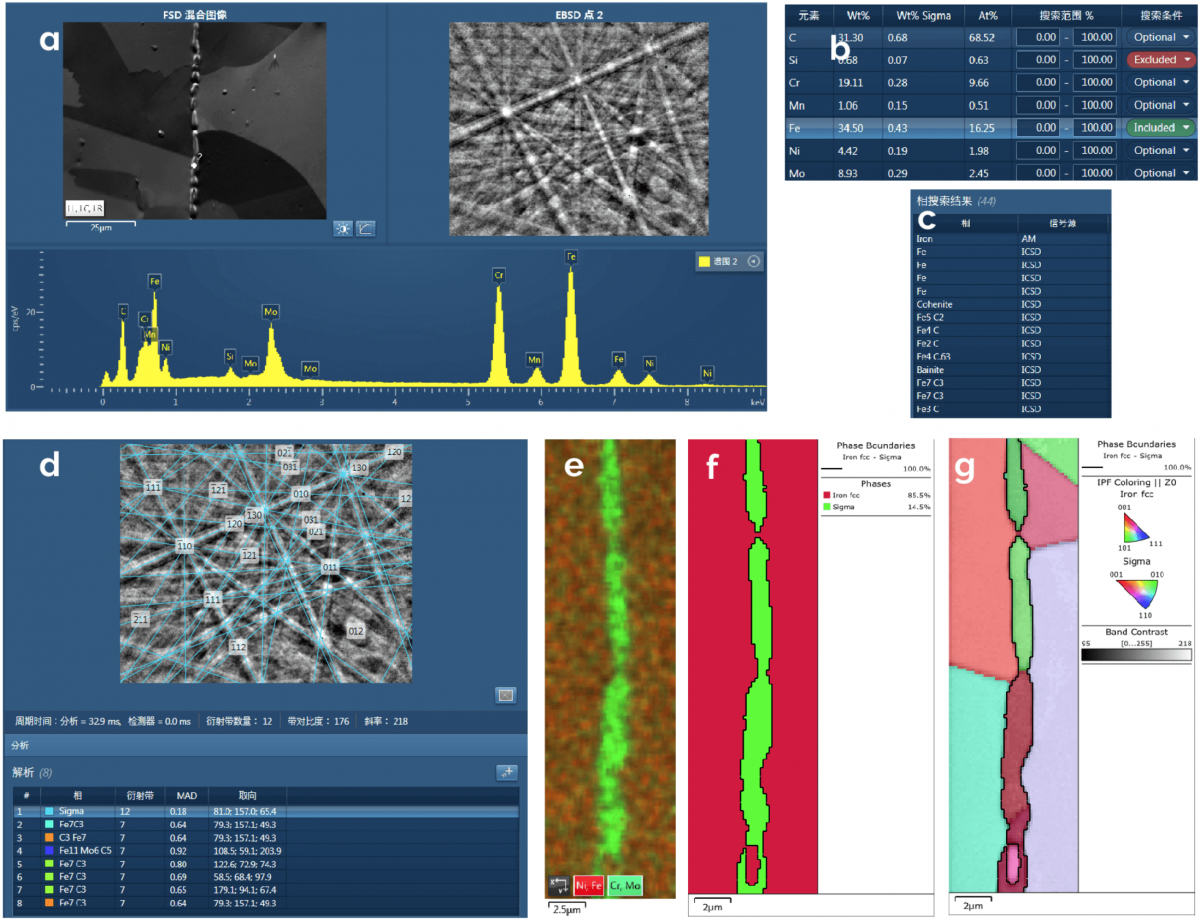Select the Cohenite phase search result
The width and height of the screenshot is (1200, 922).
point(937,304)
